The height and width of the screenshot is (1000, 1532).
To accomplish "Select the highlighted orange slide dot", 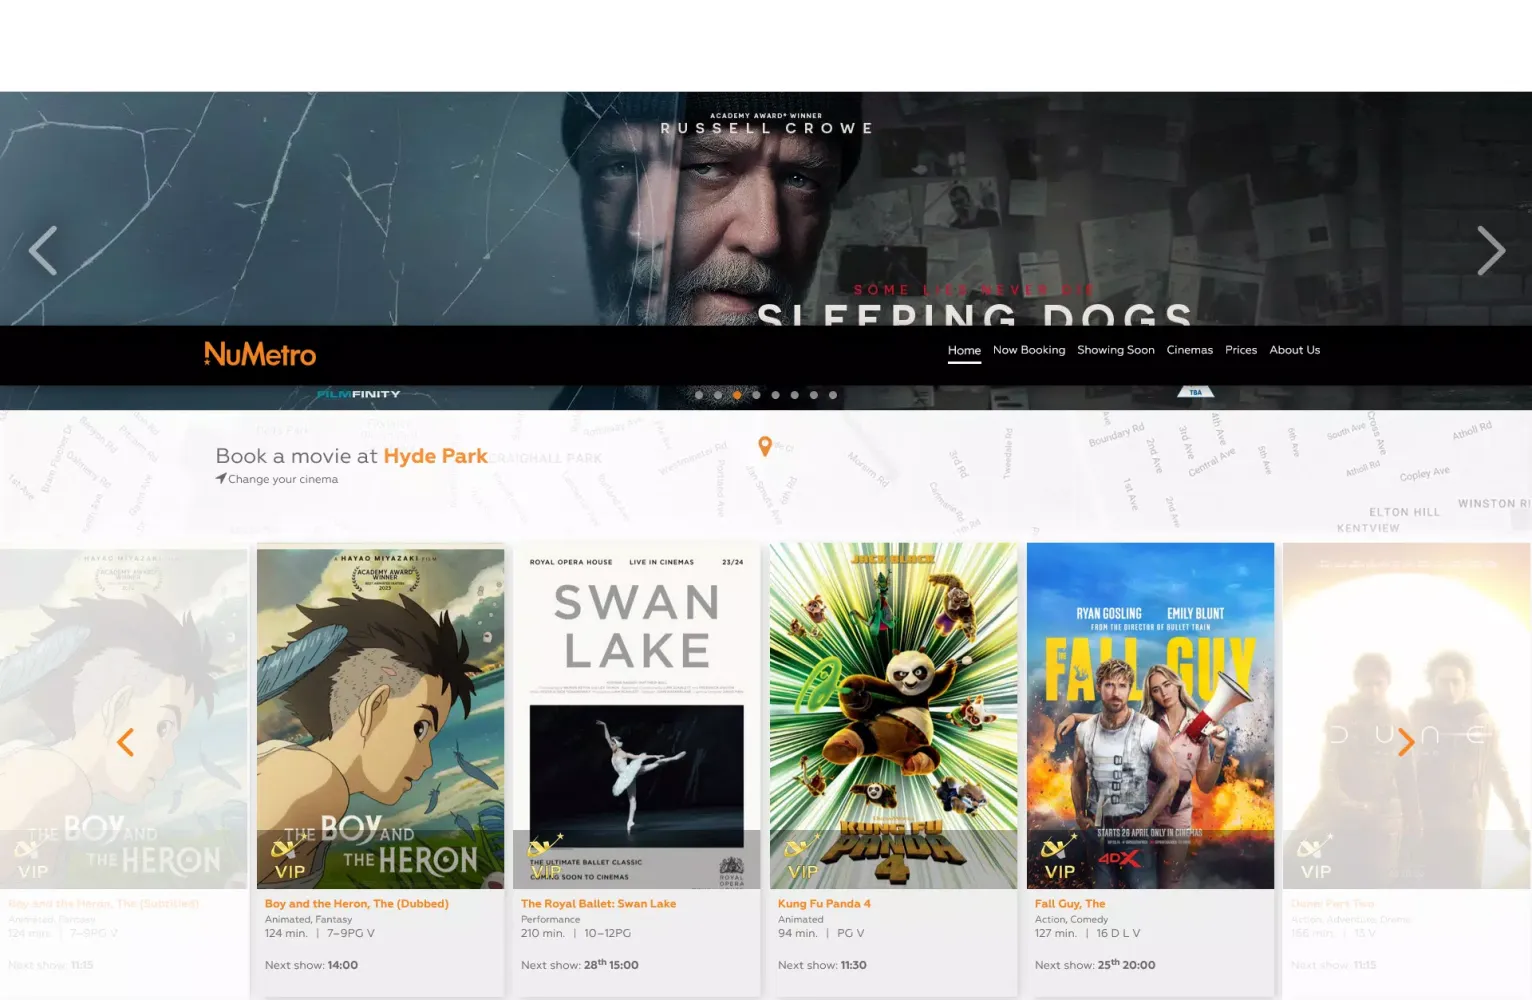I will coord(737,395).
